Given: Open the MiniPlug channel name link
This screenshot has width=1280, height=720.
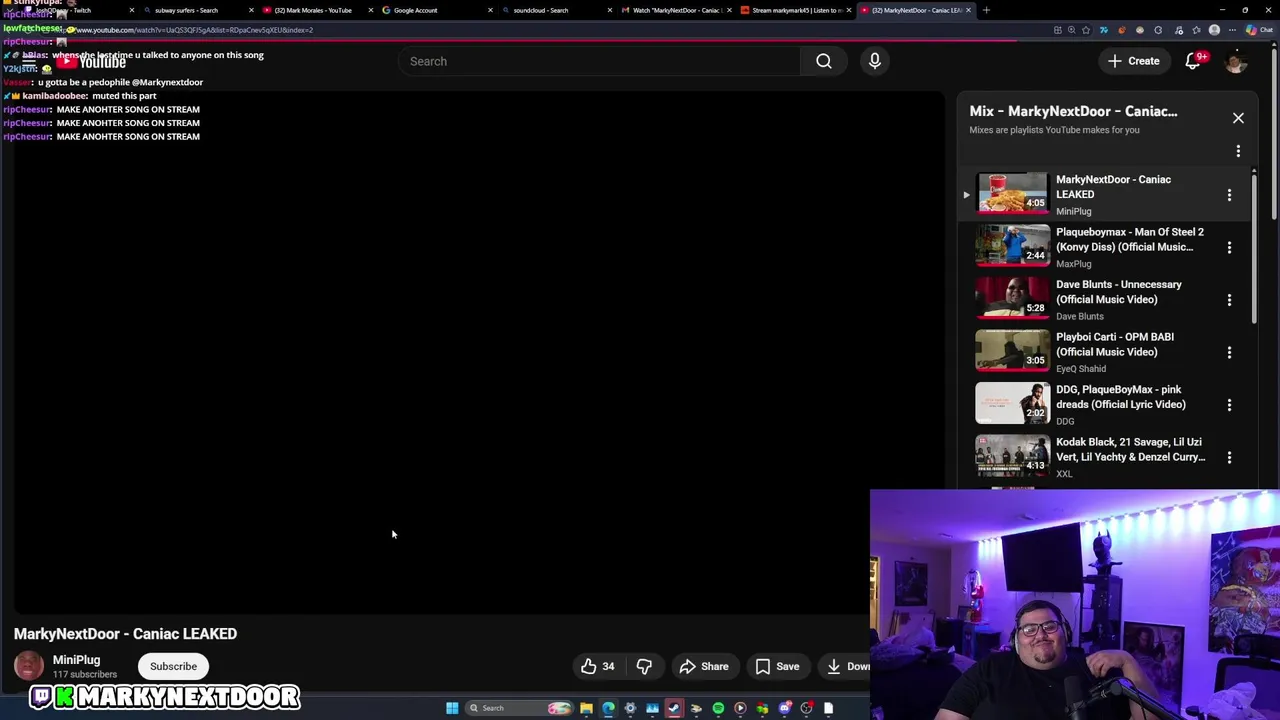Looking at the screenshot, I should 76,660.
